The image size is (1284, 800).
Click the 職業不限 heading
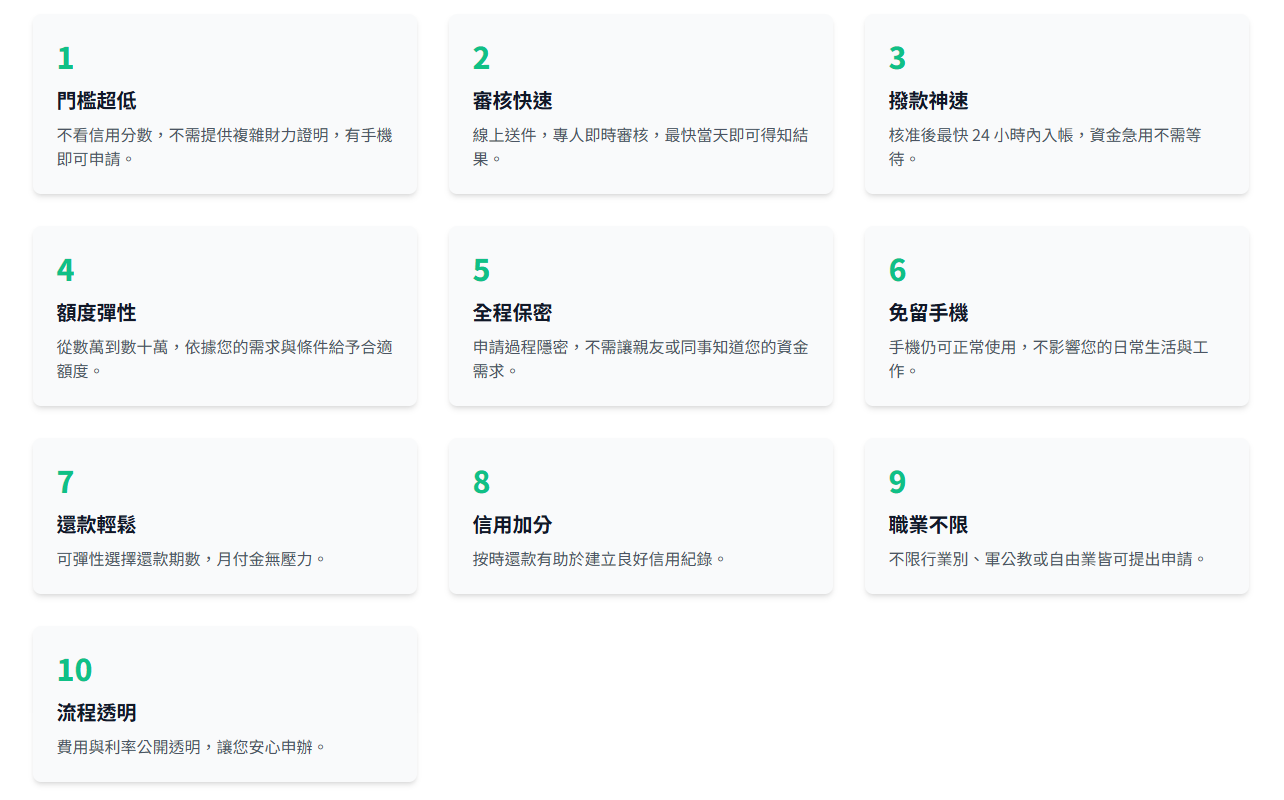pyautogui.click(x=928, y=525)
